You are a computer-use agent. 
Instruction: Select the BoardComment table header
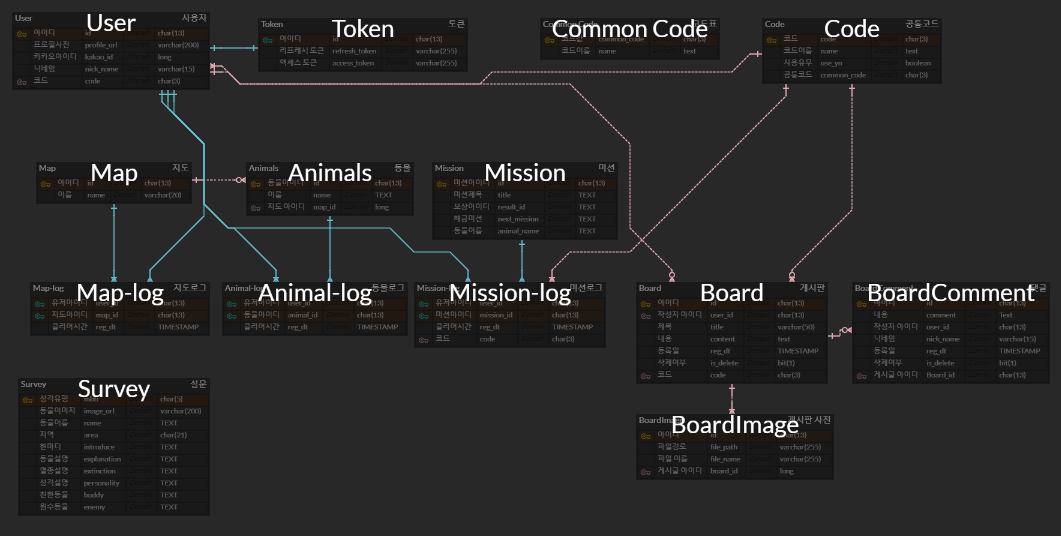(951, 288)
